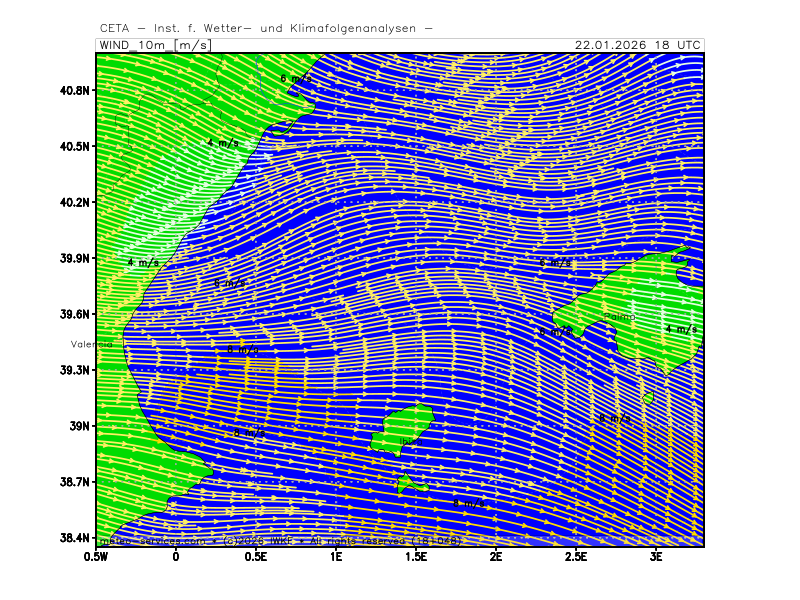Click the 2E longitude axis label
This screenshot has width=800, height=600.
click(x=496, y=556)
